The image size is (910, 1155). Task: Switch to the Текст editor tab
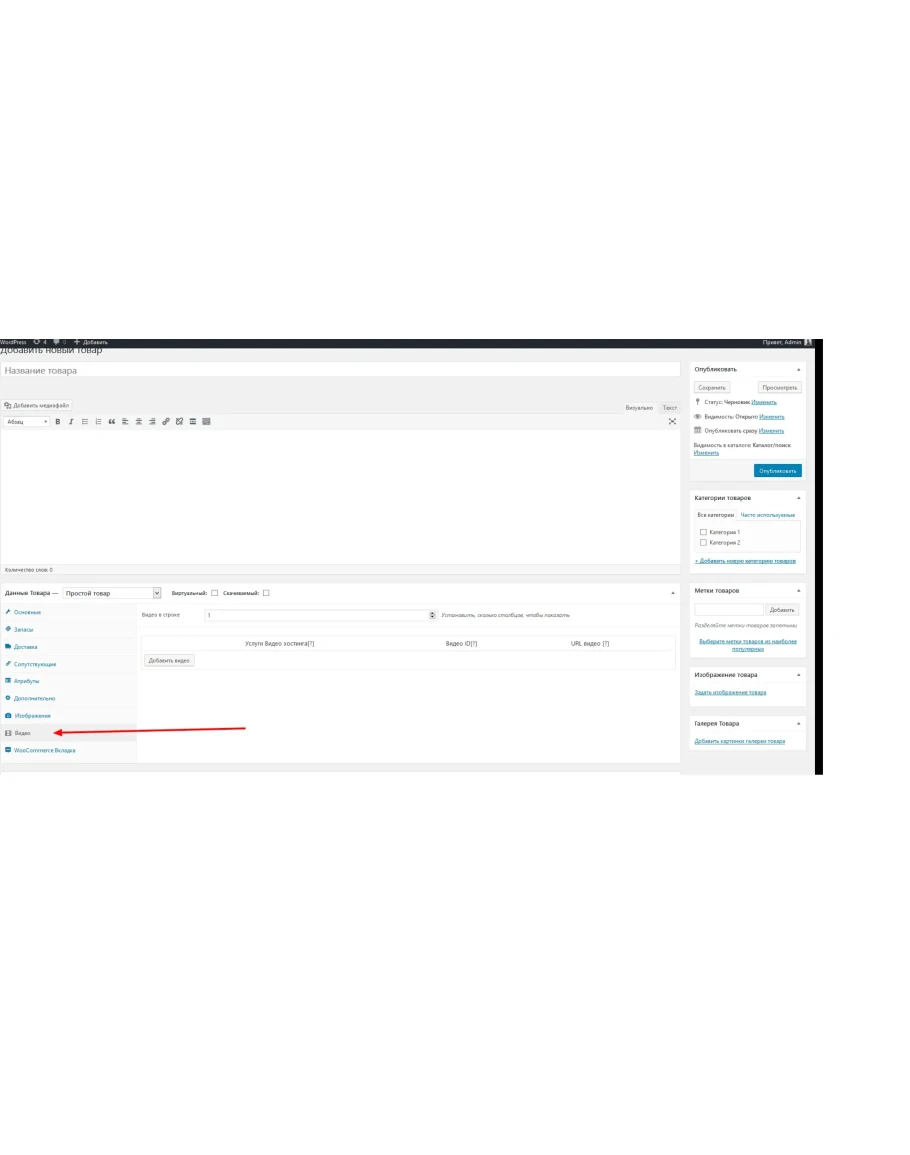[x=669, y=408]
